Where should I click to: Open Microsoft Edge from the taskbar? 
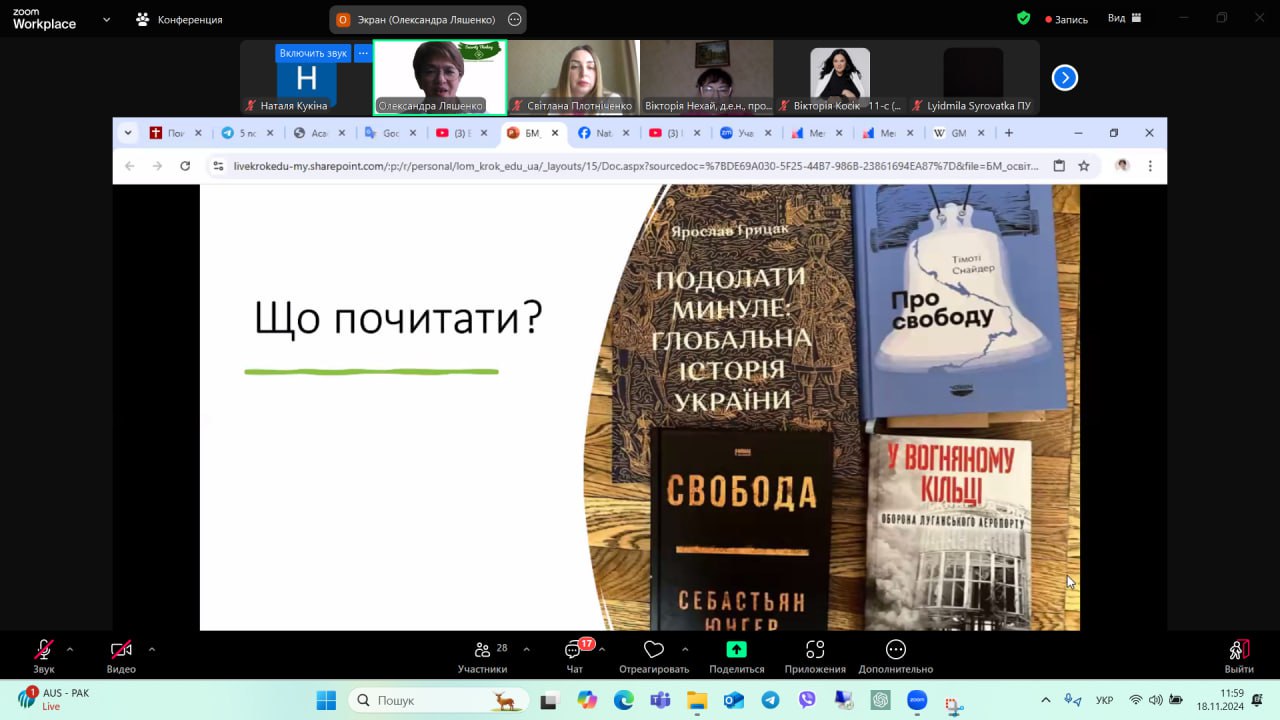point(623,700)
